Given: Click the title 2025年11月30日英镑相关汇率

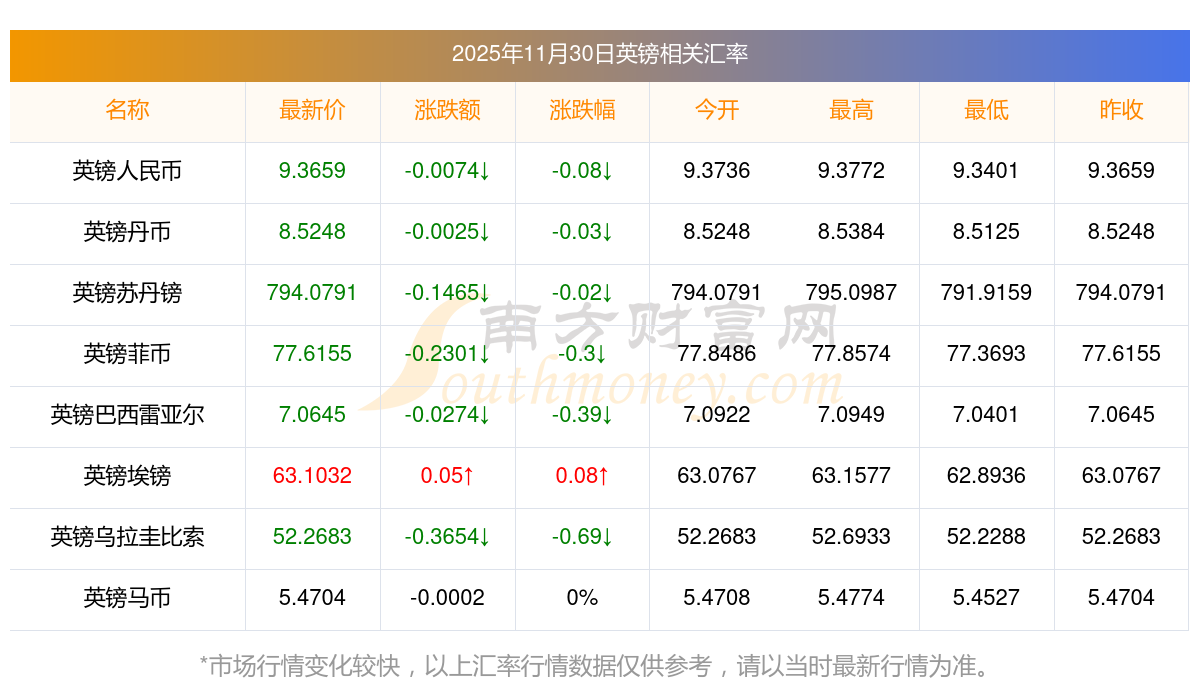Looking at the screenshot, I should click(x=600, y=53).
